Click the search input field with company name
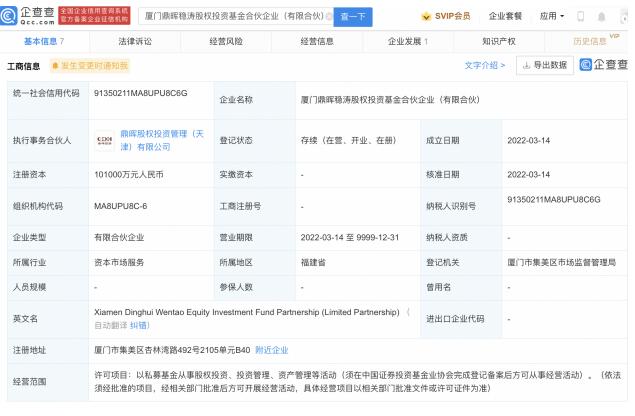 click(x=235, y=17)
